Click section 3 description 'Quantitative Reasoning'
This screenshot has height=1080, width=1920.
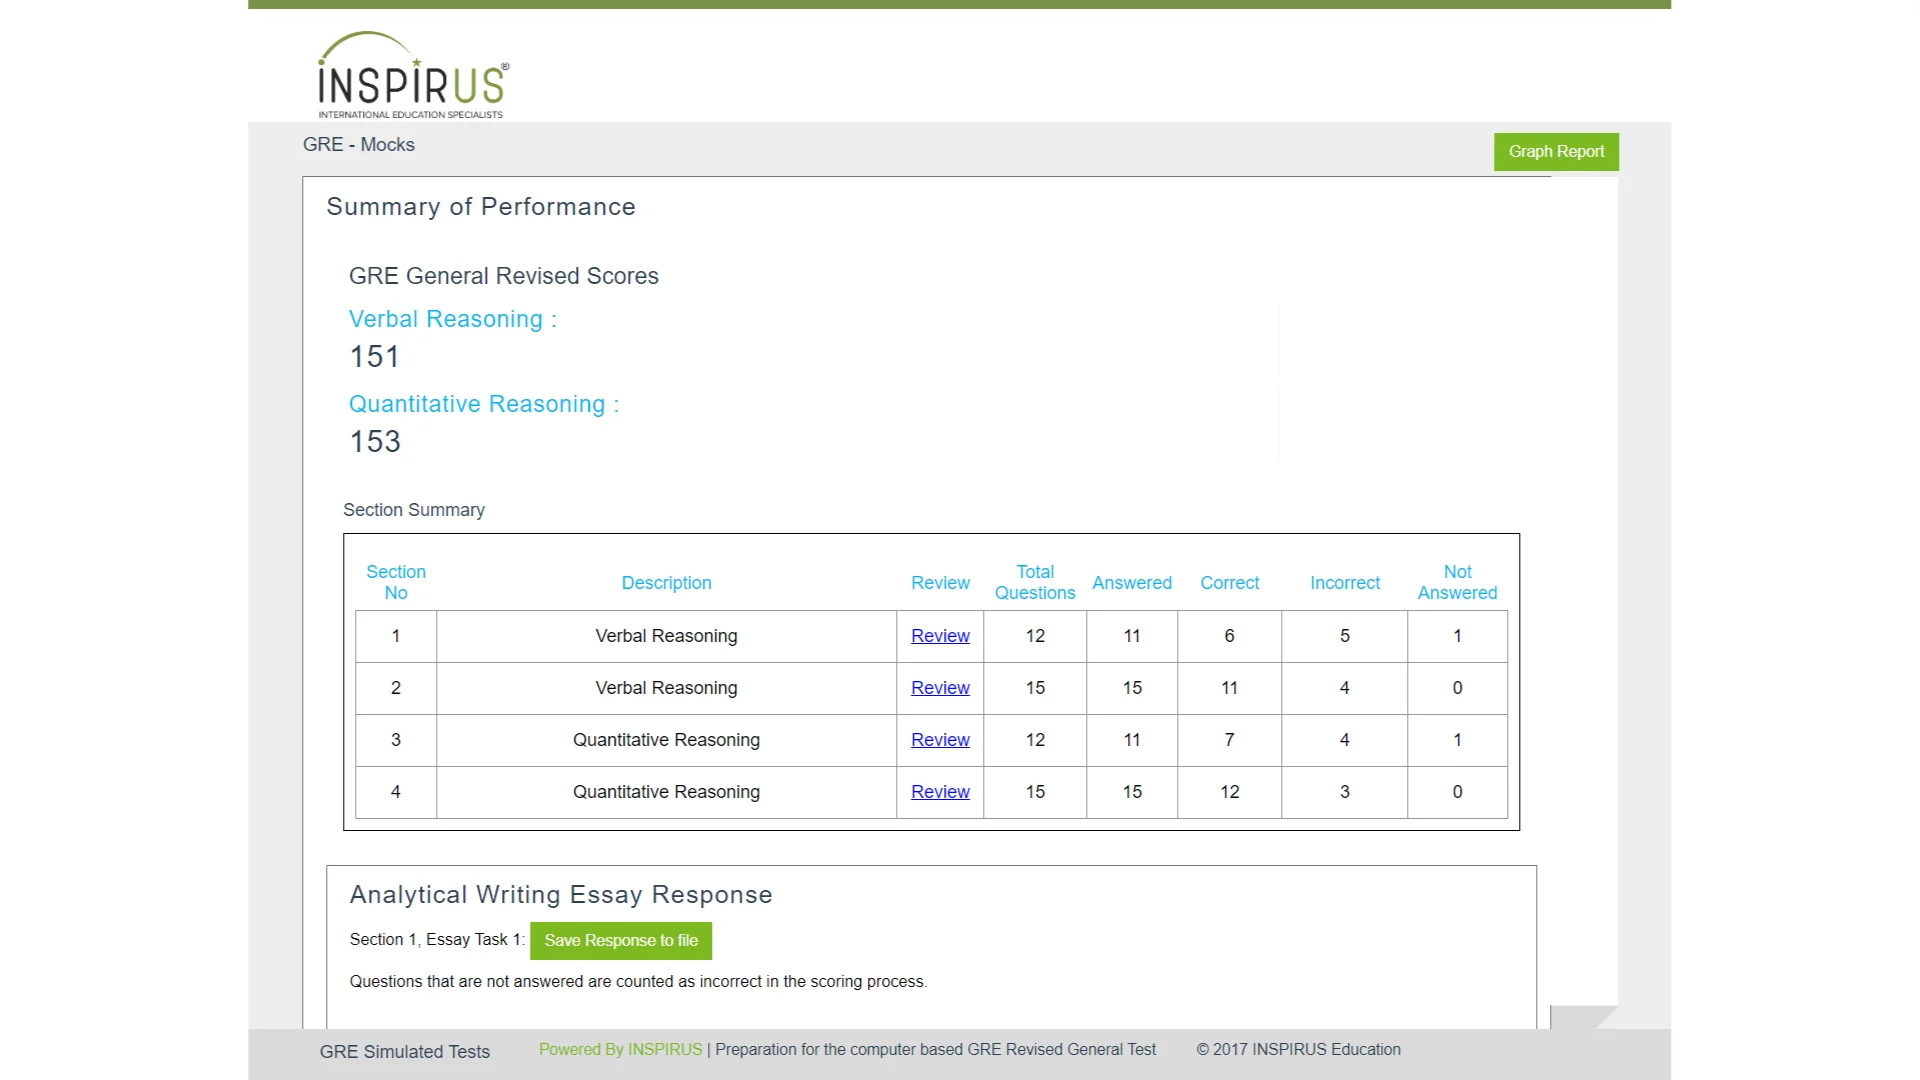pyautogui.click(x=667, y=740)
